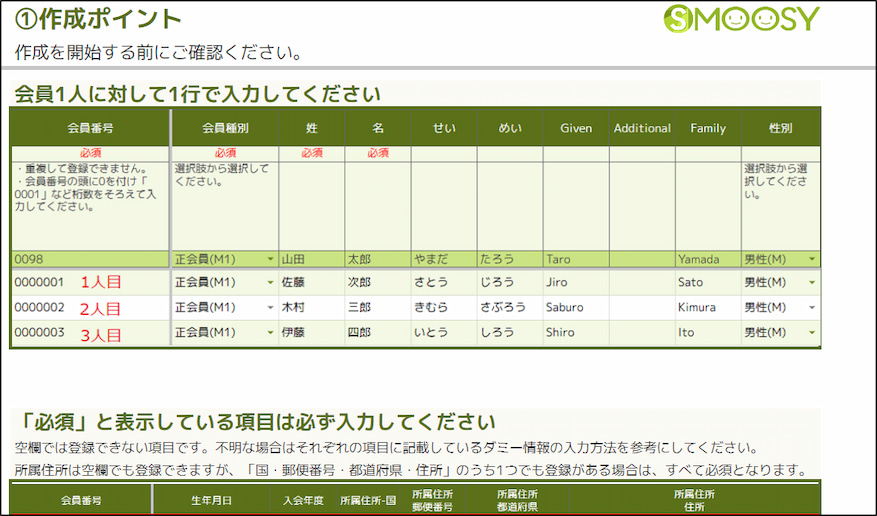Open 性別 dropdown in the Sato row
The height and width of the screenshot is (516, 877).
(x=811, y=283)
